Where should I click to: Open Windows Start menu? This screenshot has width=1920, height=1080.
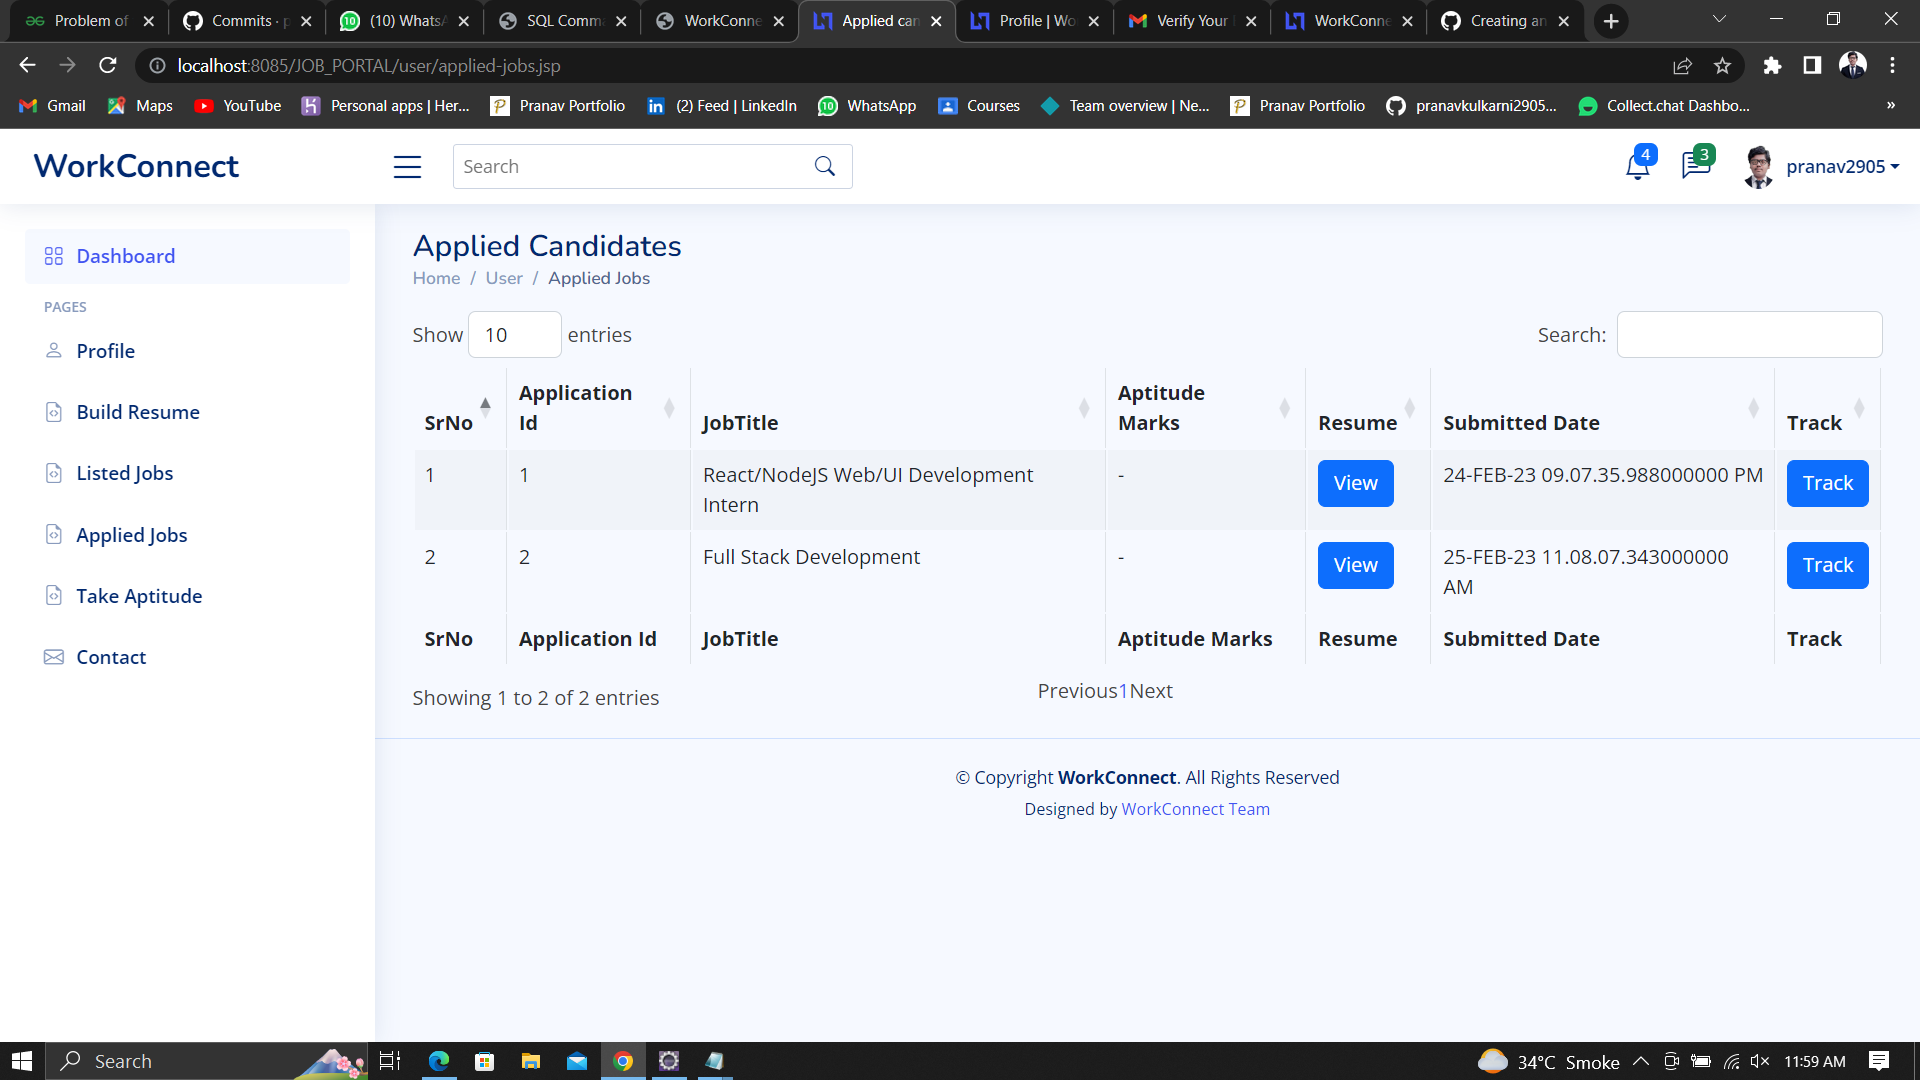pyautogui.click(x=22, y=1061)
